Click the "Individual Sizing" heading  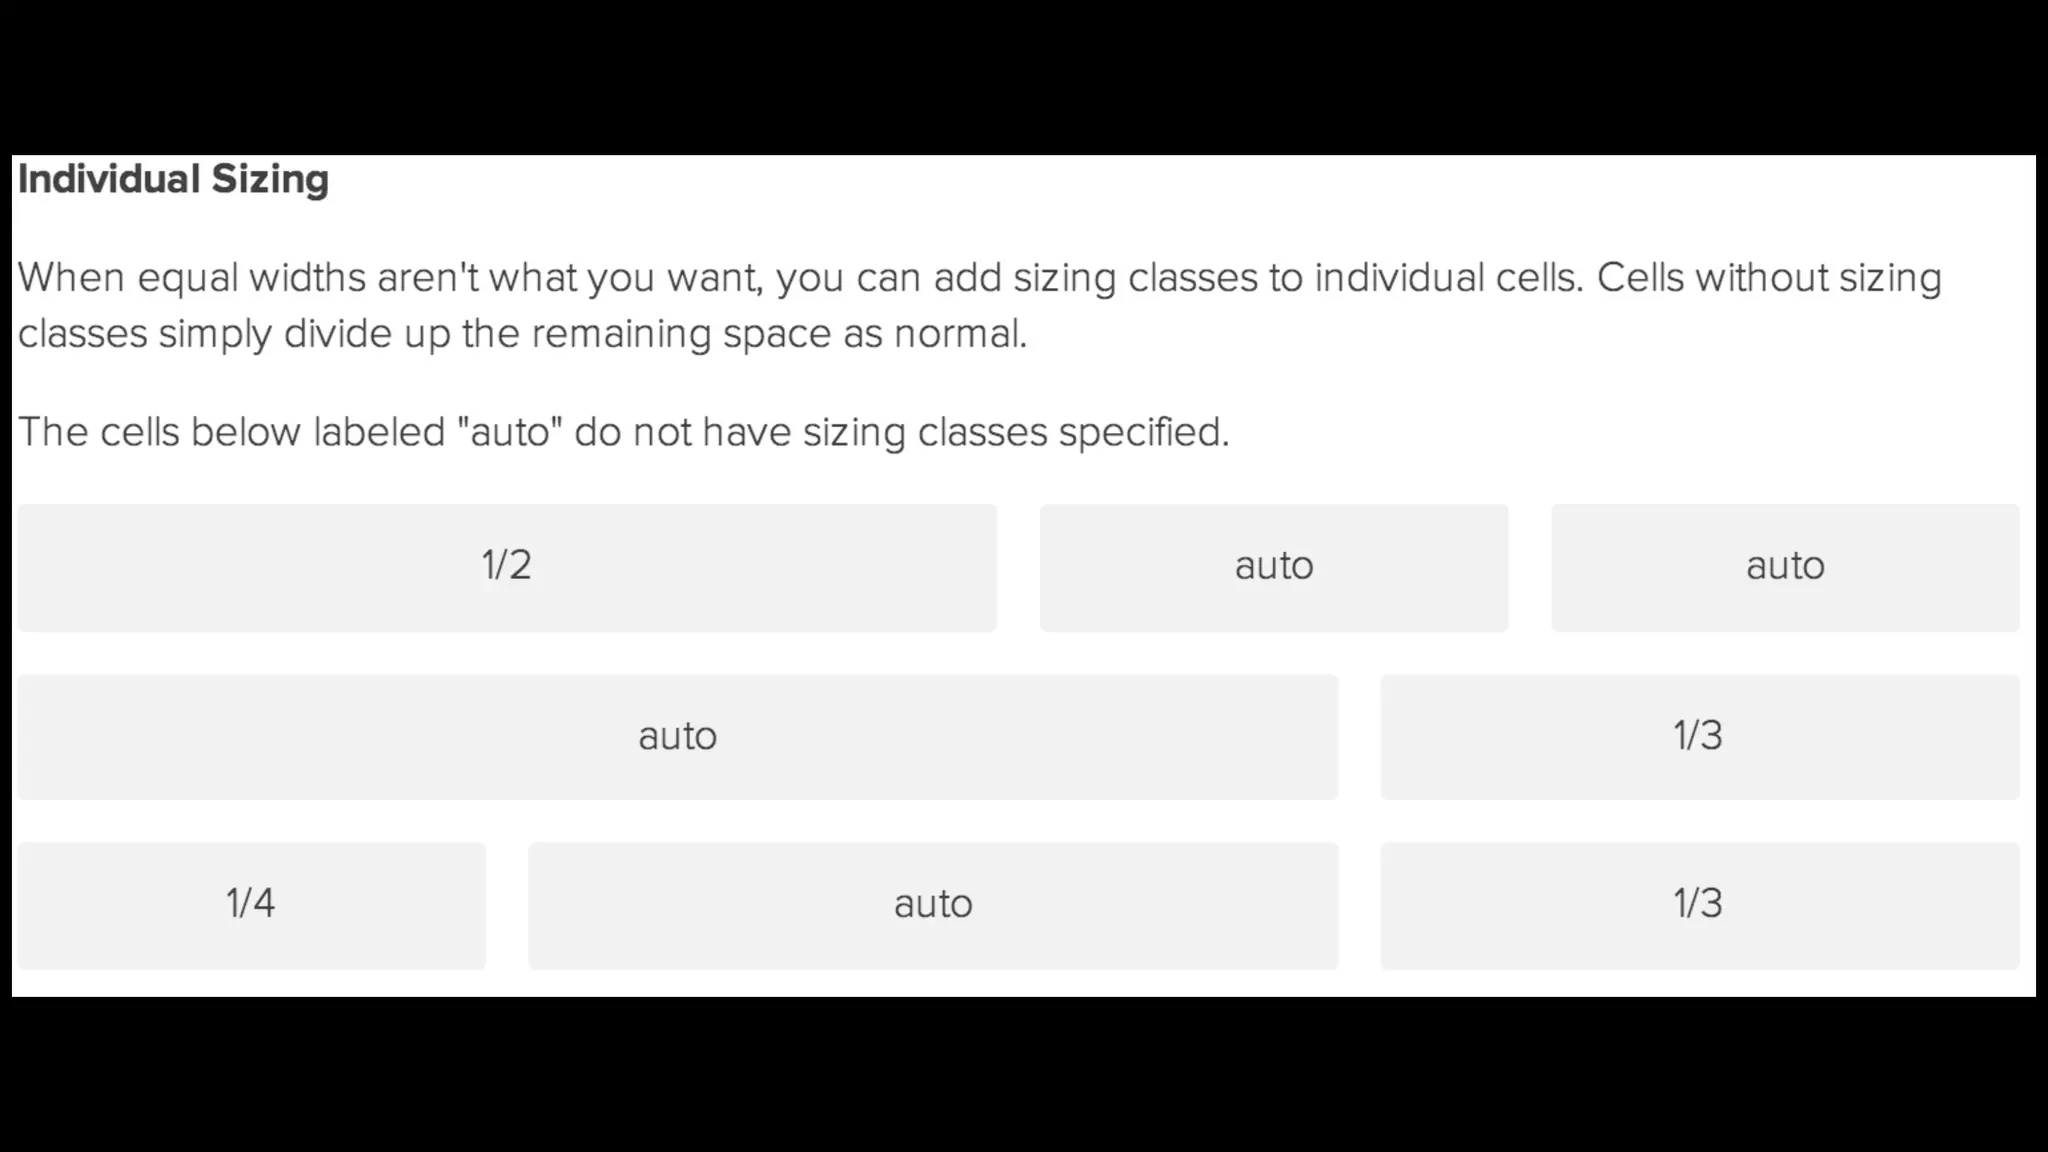(173, 180)
